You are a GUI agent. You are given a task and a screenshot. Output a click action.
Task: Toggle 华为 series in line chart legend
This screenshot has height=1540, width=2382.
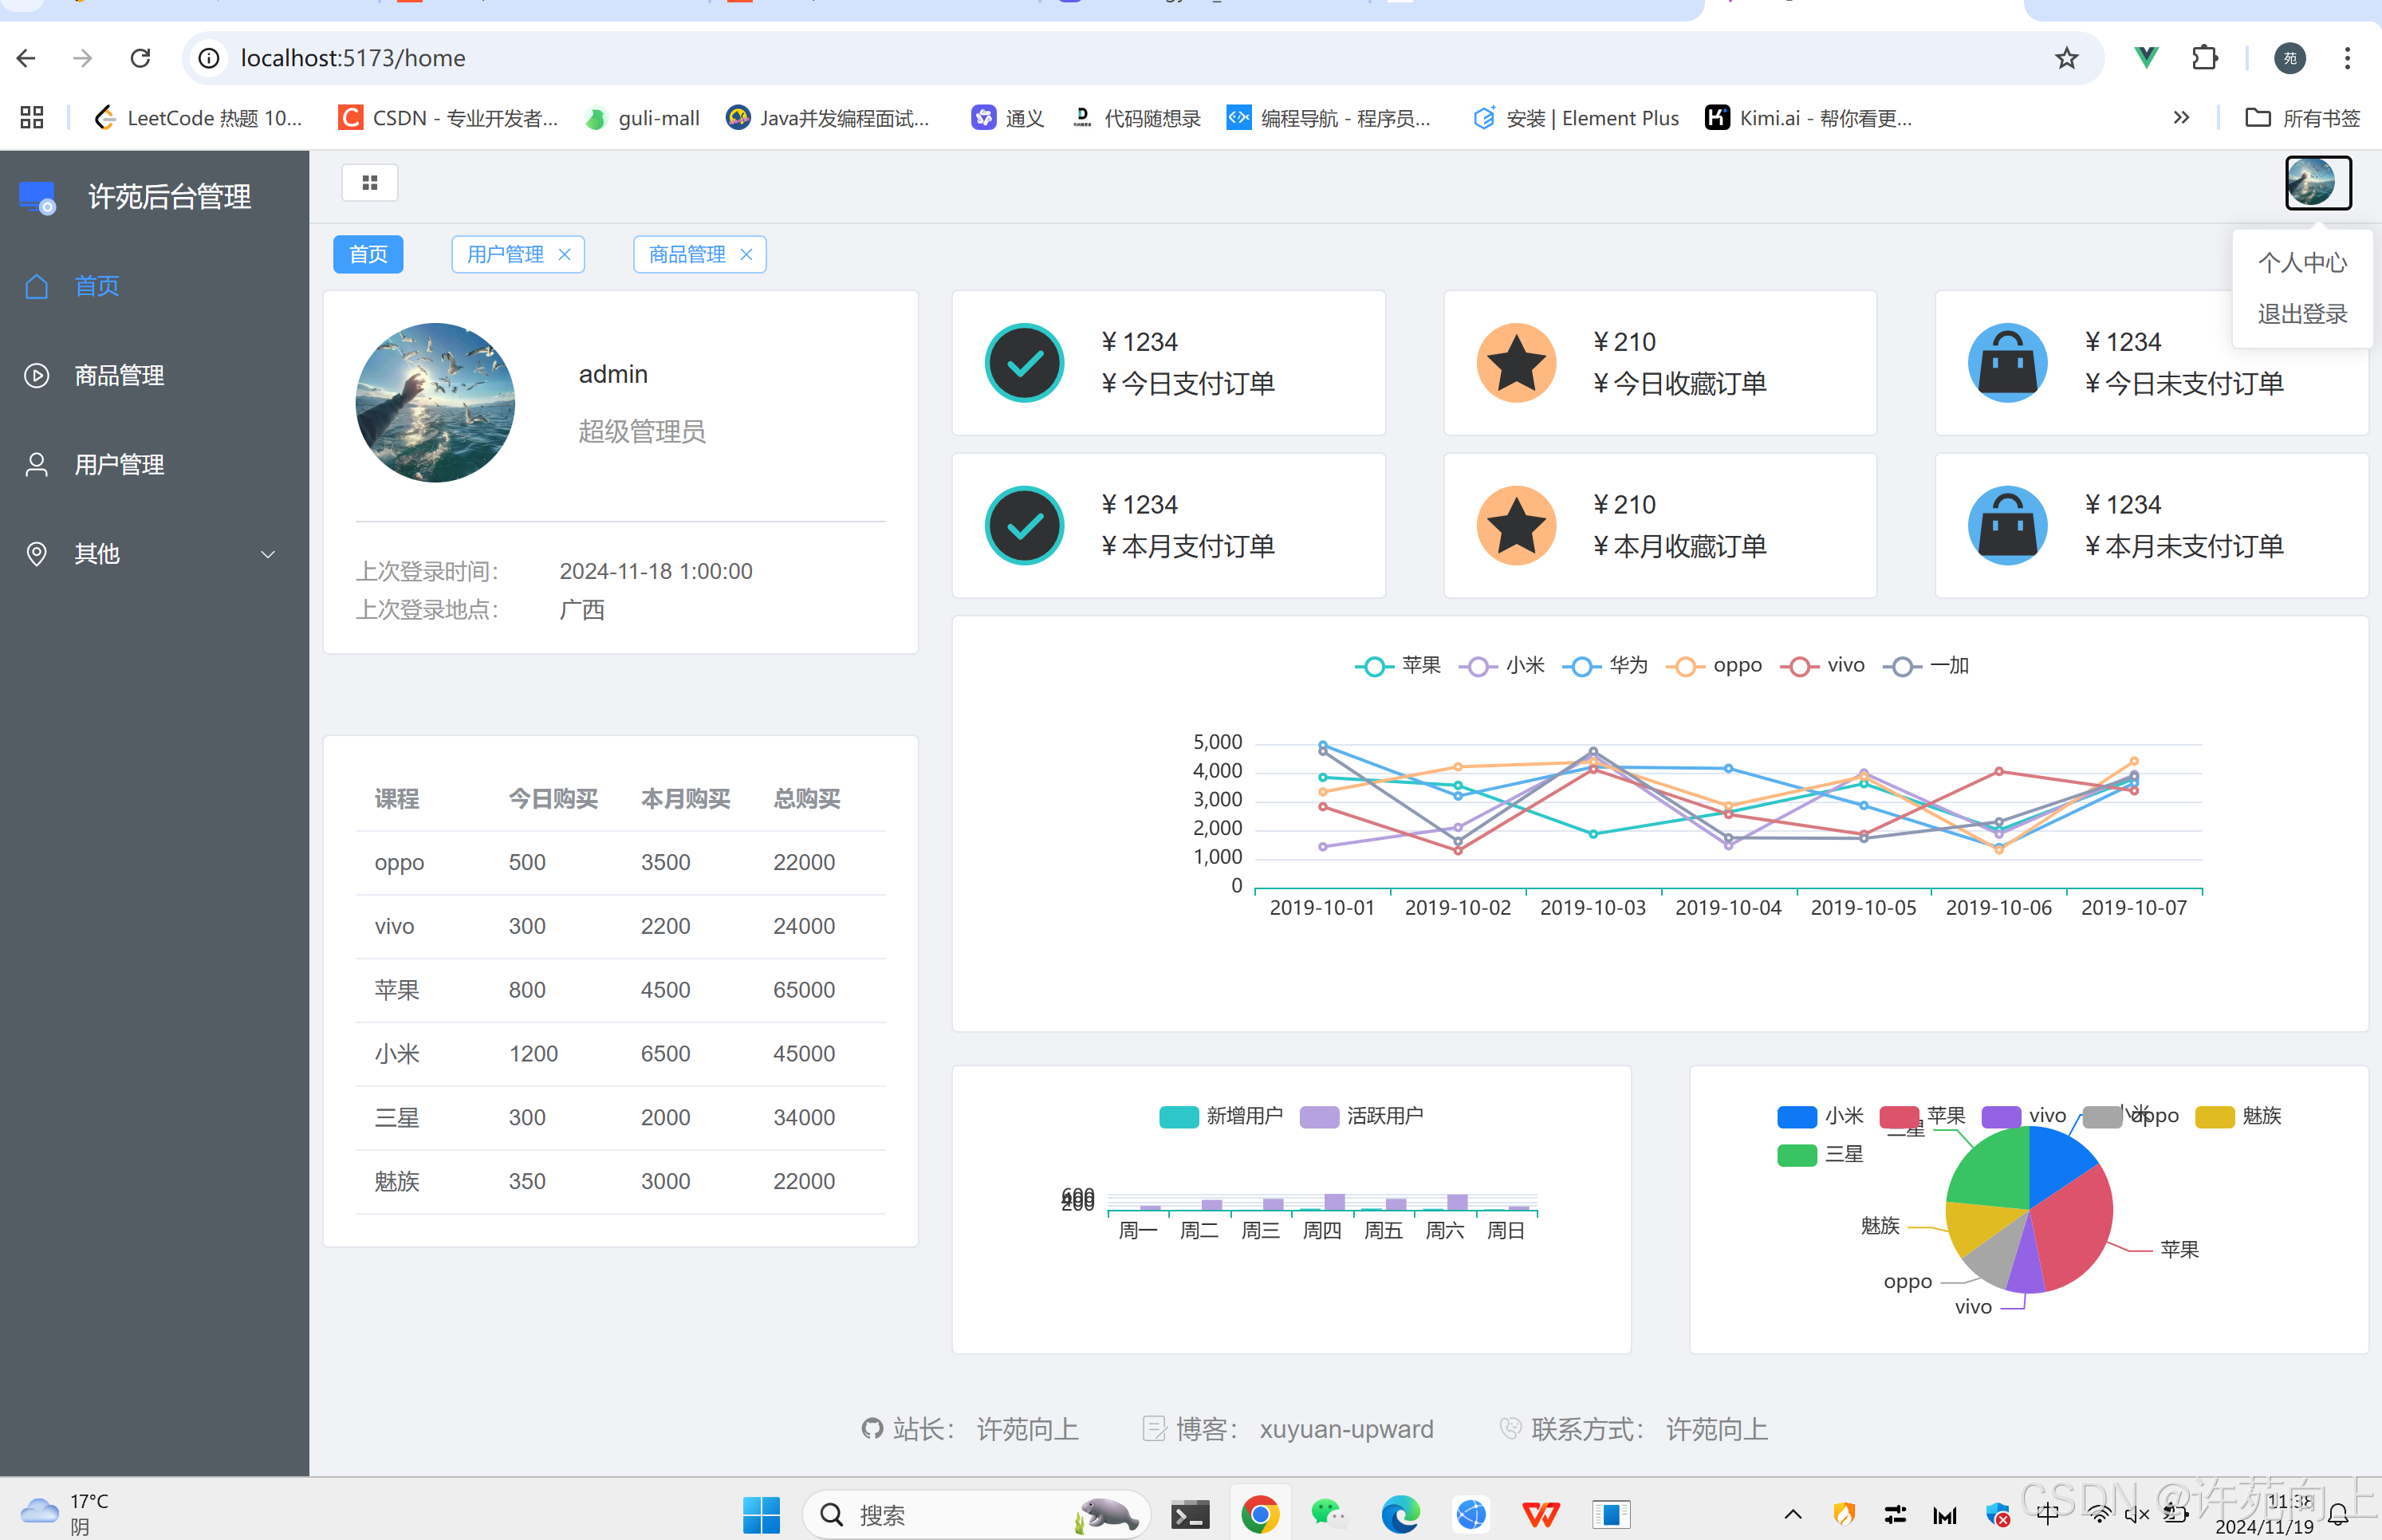tap(1604, 666)
